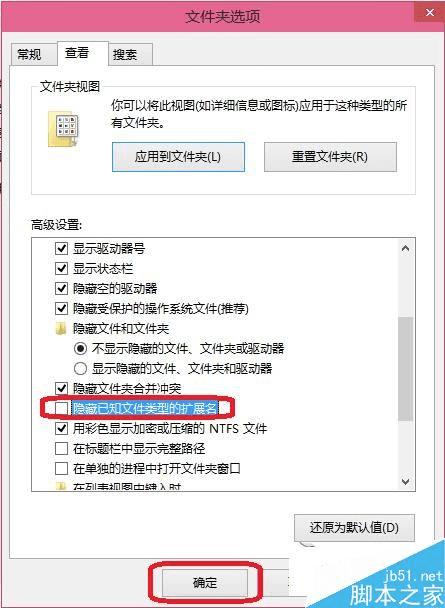This screenshot has width=445, height=608.
Task: Click the 隐藏文件和文件夹 folder icon
Action: 60,329
